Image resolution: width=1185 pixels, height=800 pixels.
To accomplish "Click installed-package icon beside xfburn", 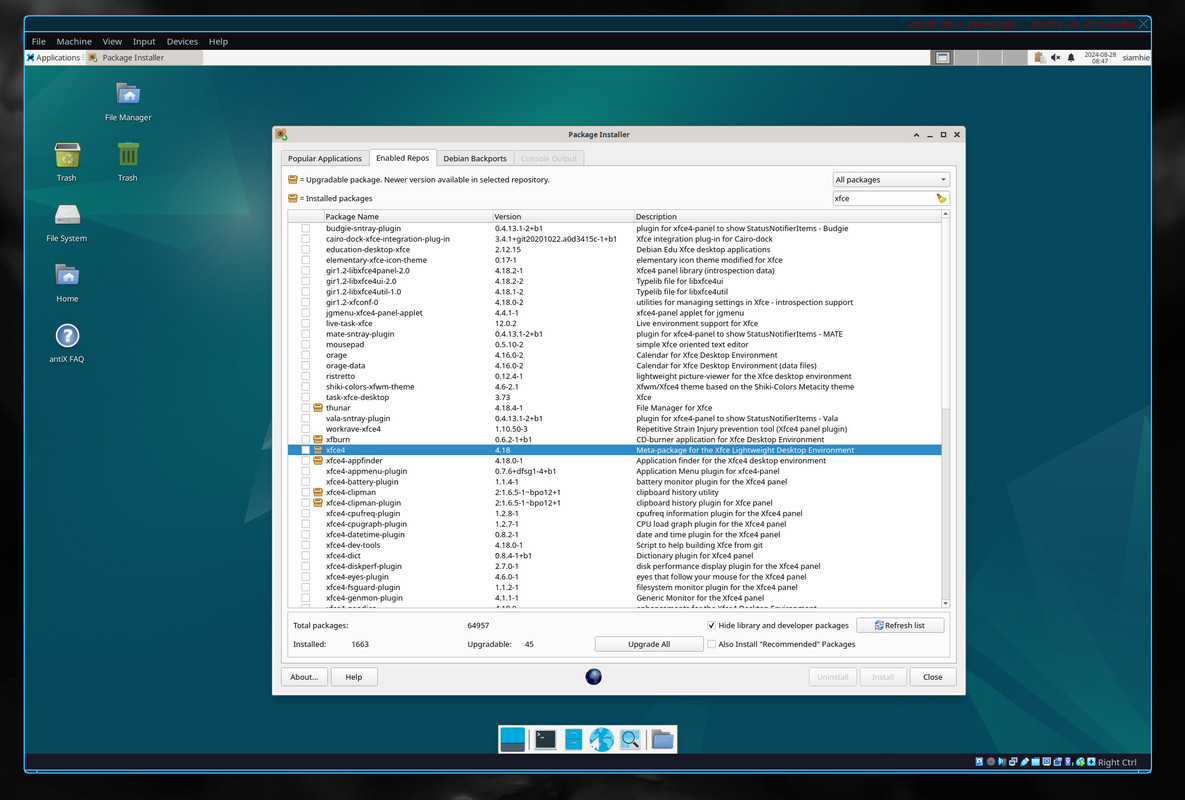I will [x=318, y=440].
